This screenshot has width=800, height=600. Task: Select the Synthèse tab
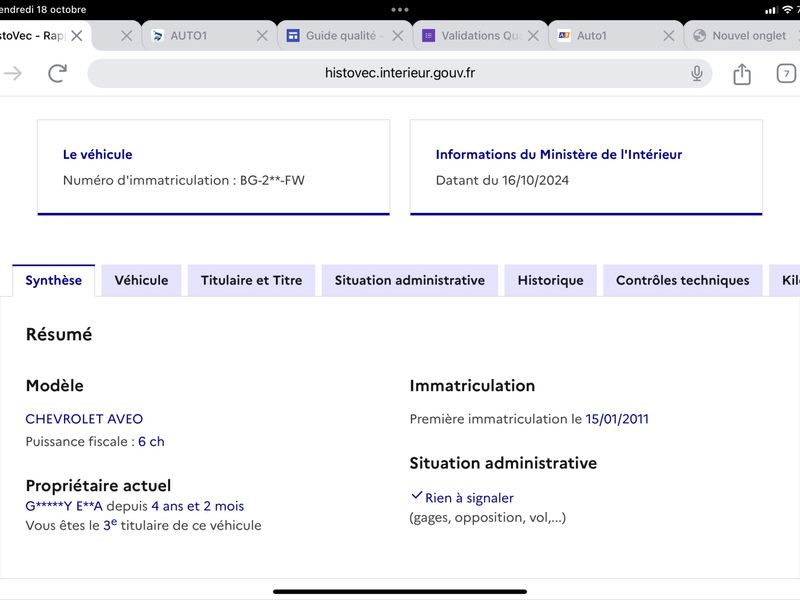tap(54, 280)
